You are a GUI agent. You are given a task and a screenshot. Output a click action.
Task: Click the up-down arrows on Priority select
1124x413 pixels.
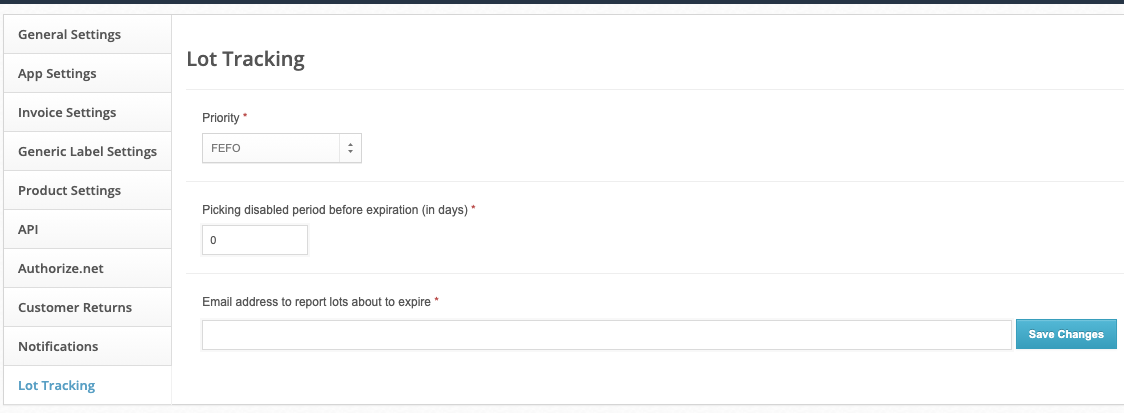tap(350, 148)
